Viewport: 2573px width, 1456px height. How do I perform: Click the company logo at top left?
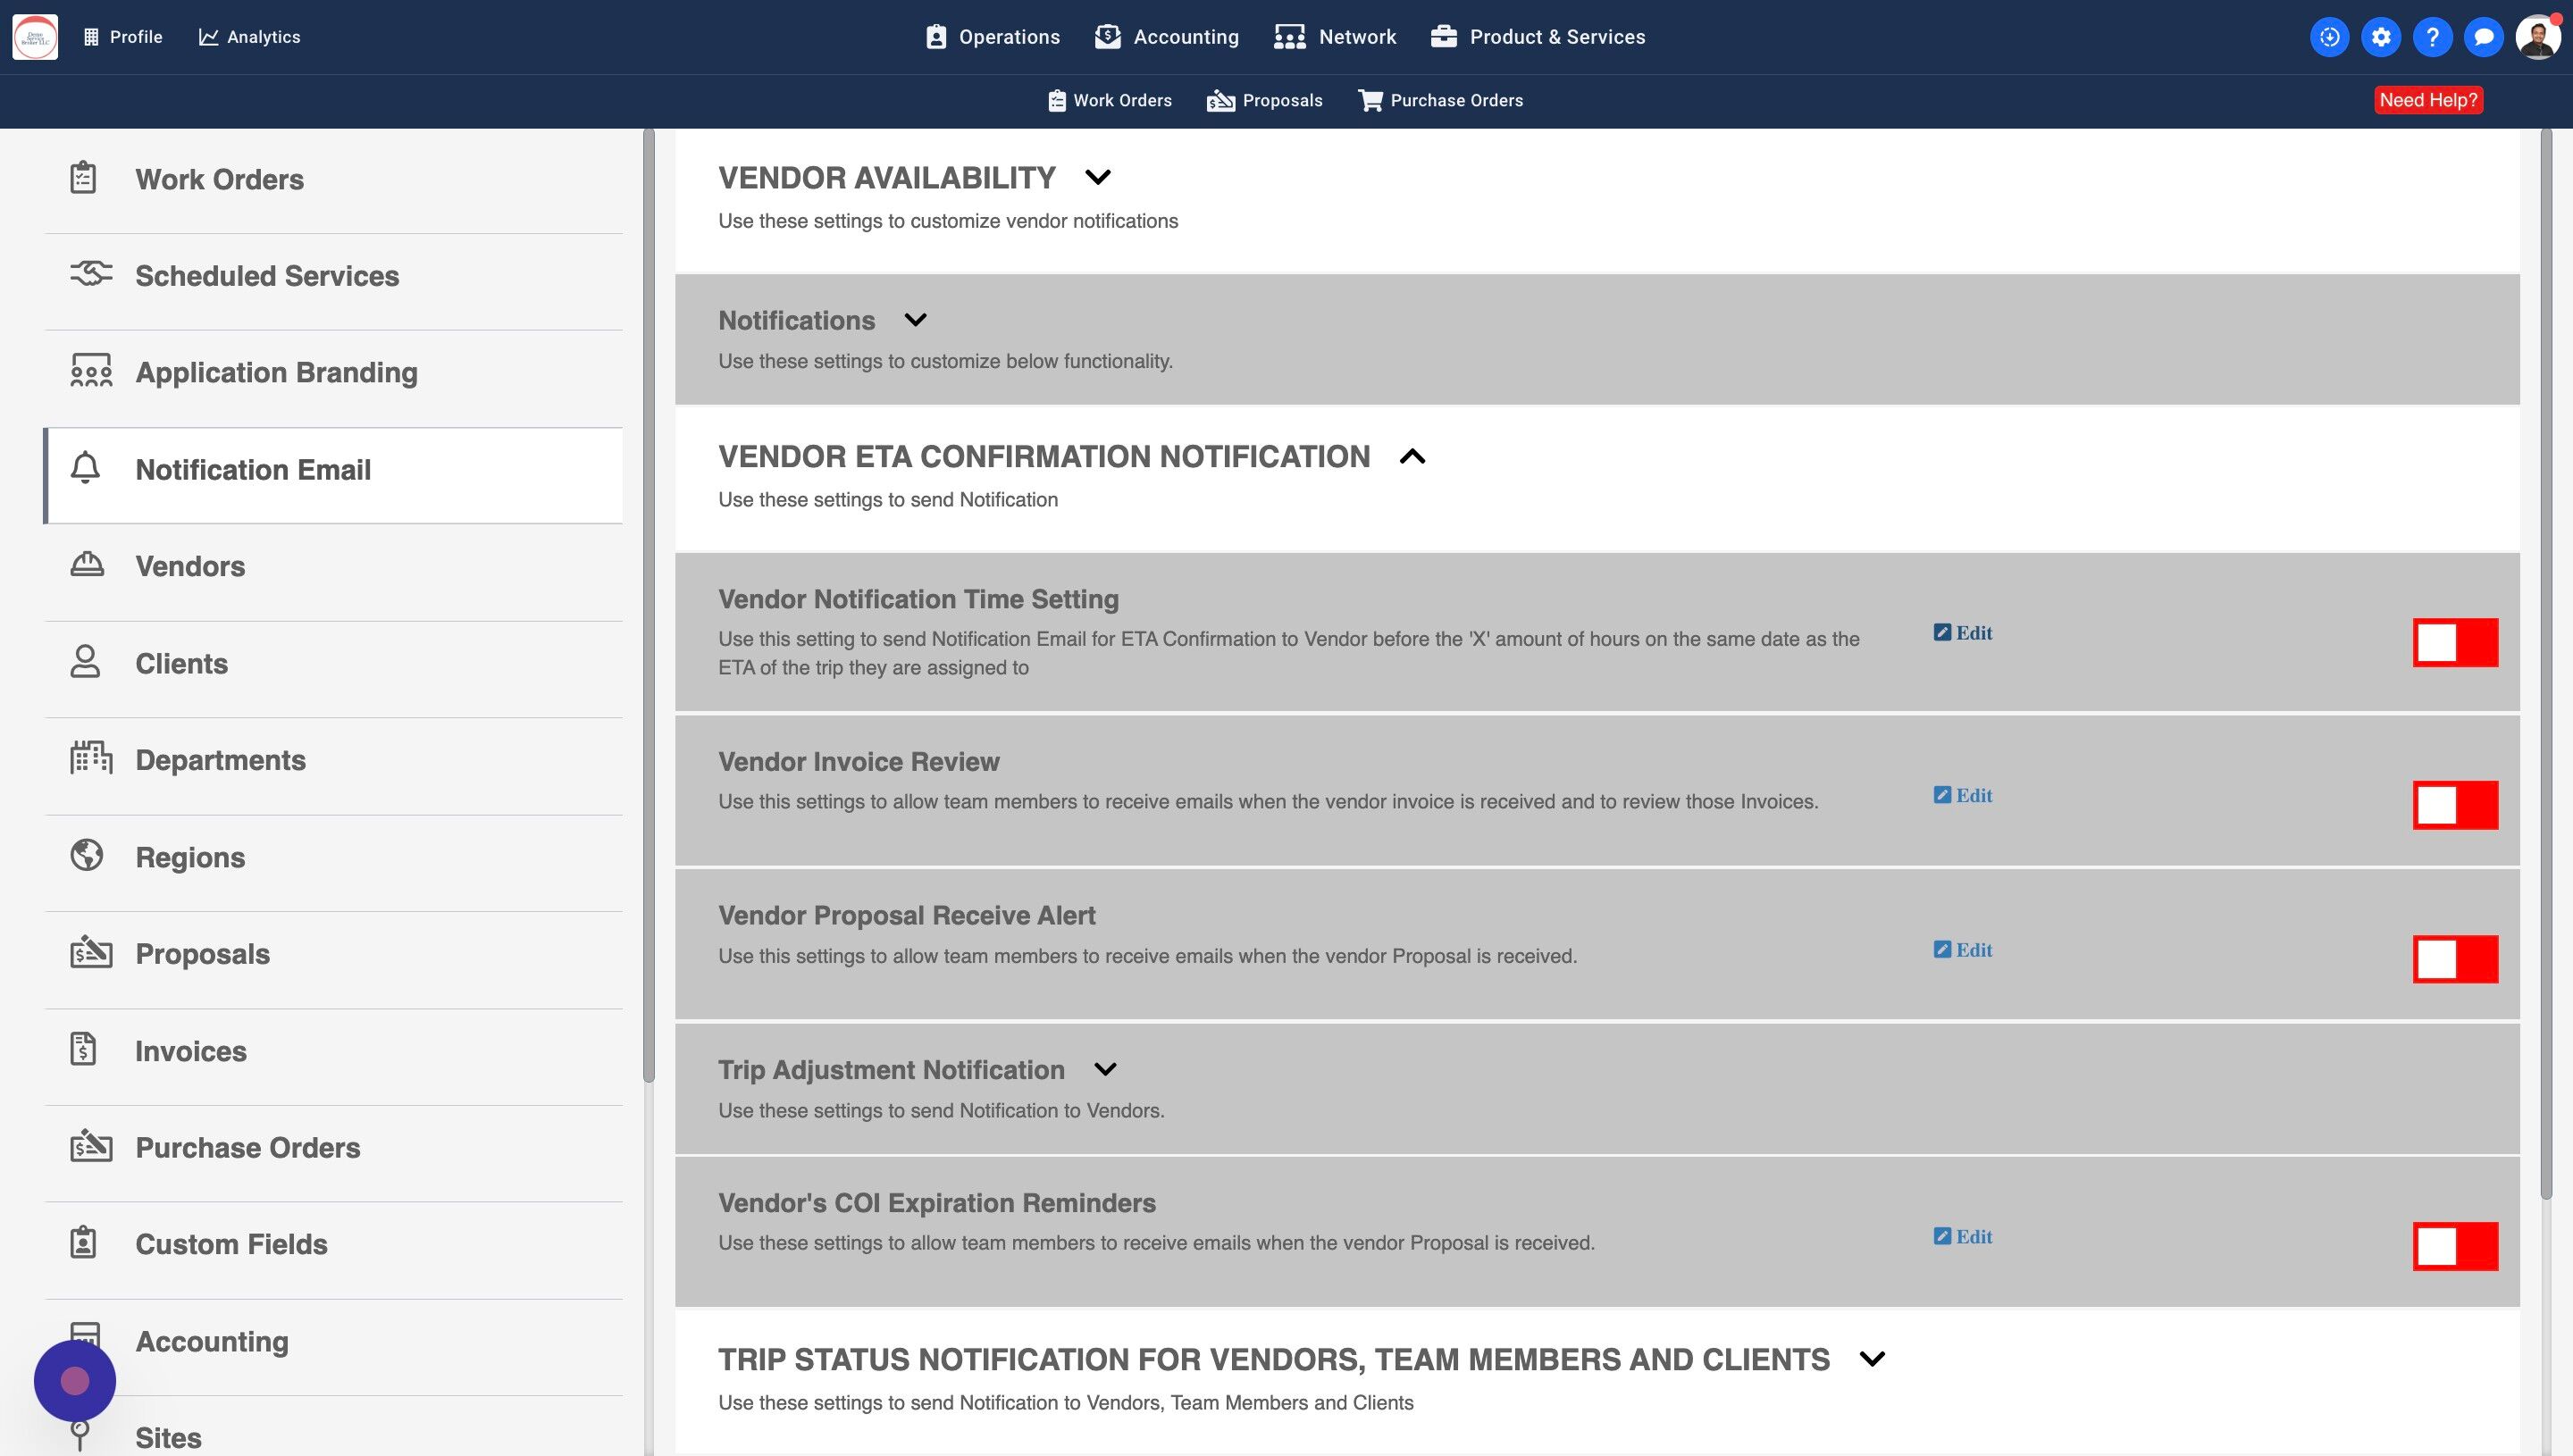[35, 37]
